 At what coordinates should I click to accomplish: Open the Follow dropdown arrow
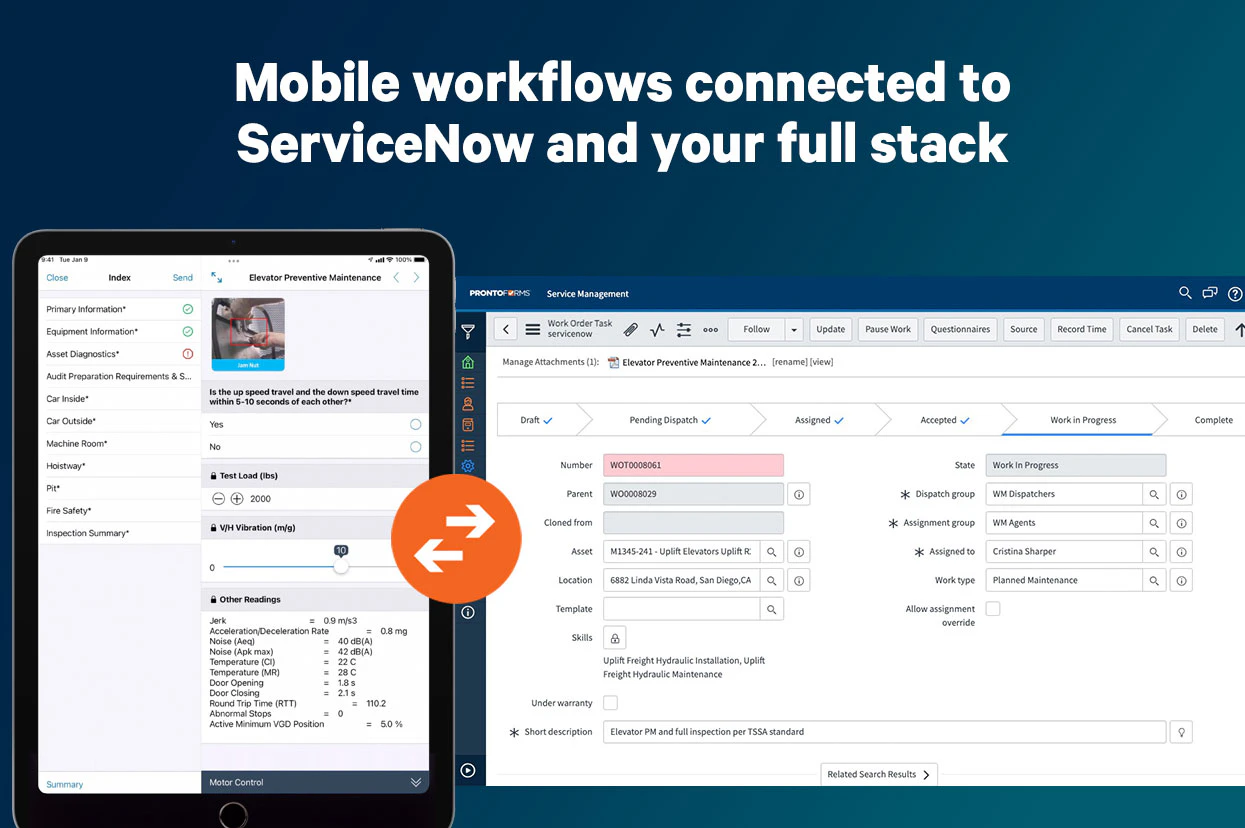click(794, 329)
